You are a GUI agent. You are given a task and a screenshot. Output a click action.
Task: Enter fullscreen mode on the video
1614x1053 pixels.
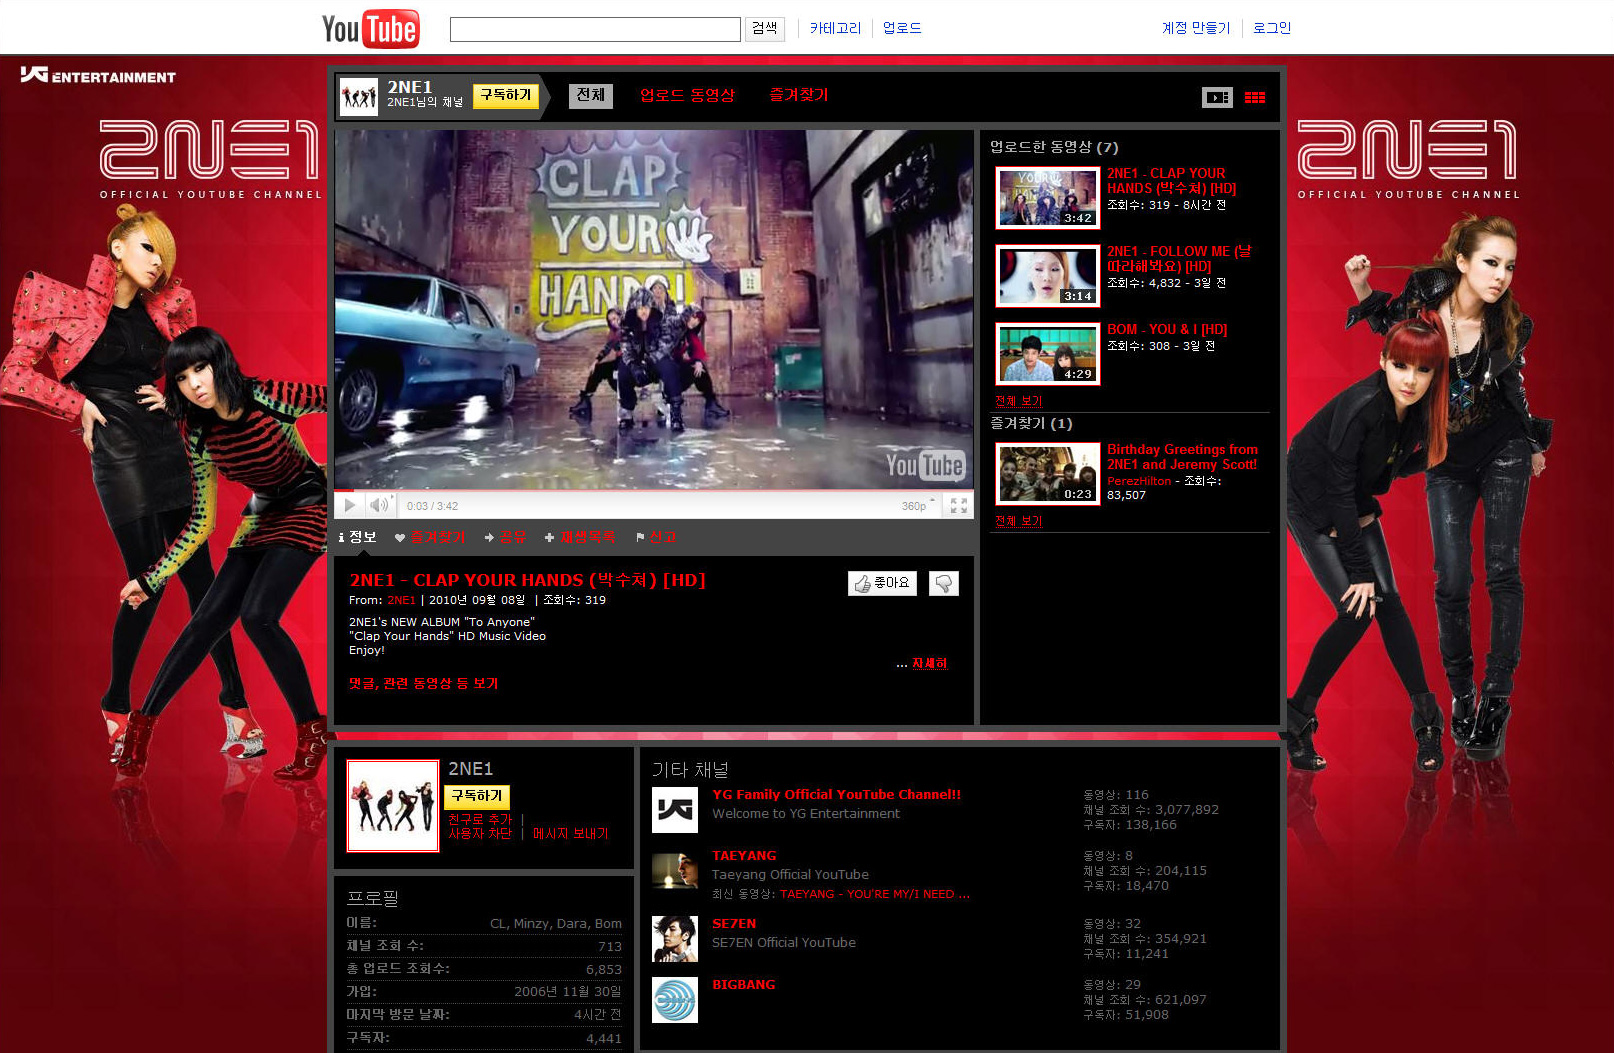coord(958,506)
